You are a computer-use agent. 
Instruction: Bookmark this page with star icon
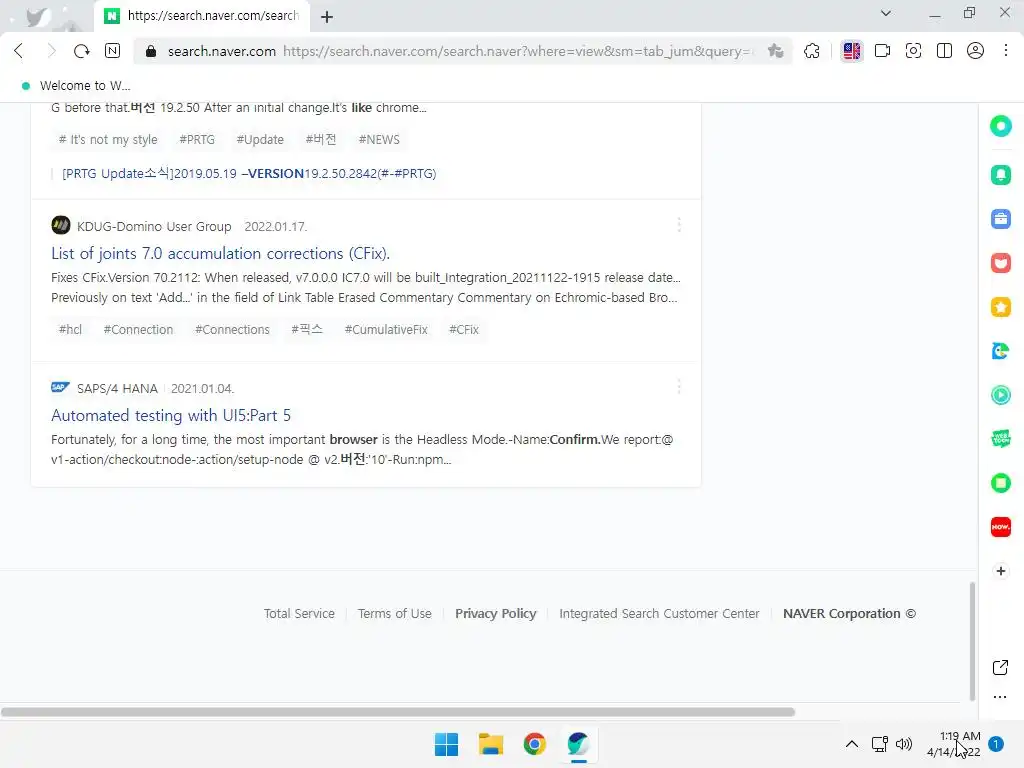click(775, 51)
